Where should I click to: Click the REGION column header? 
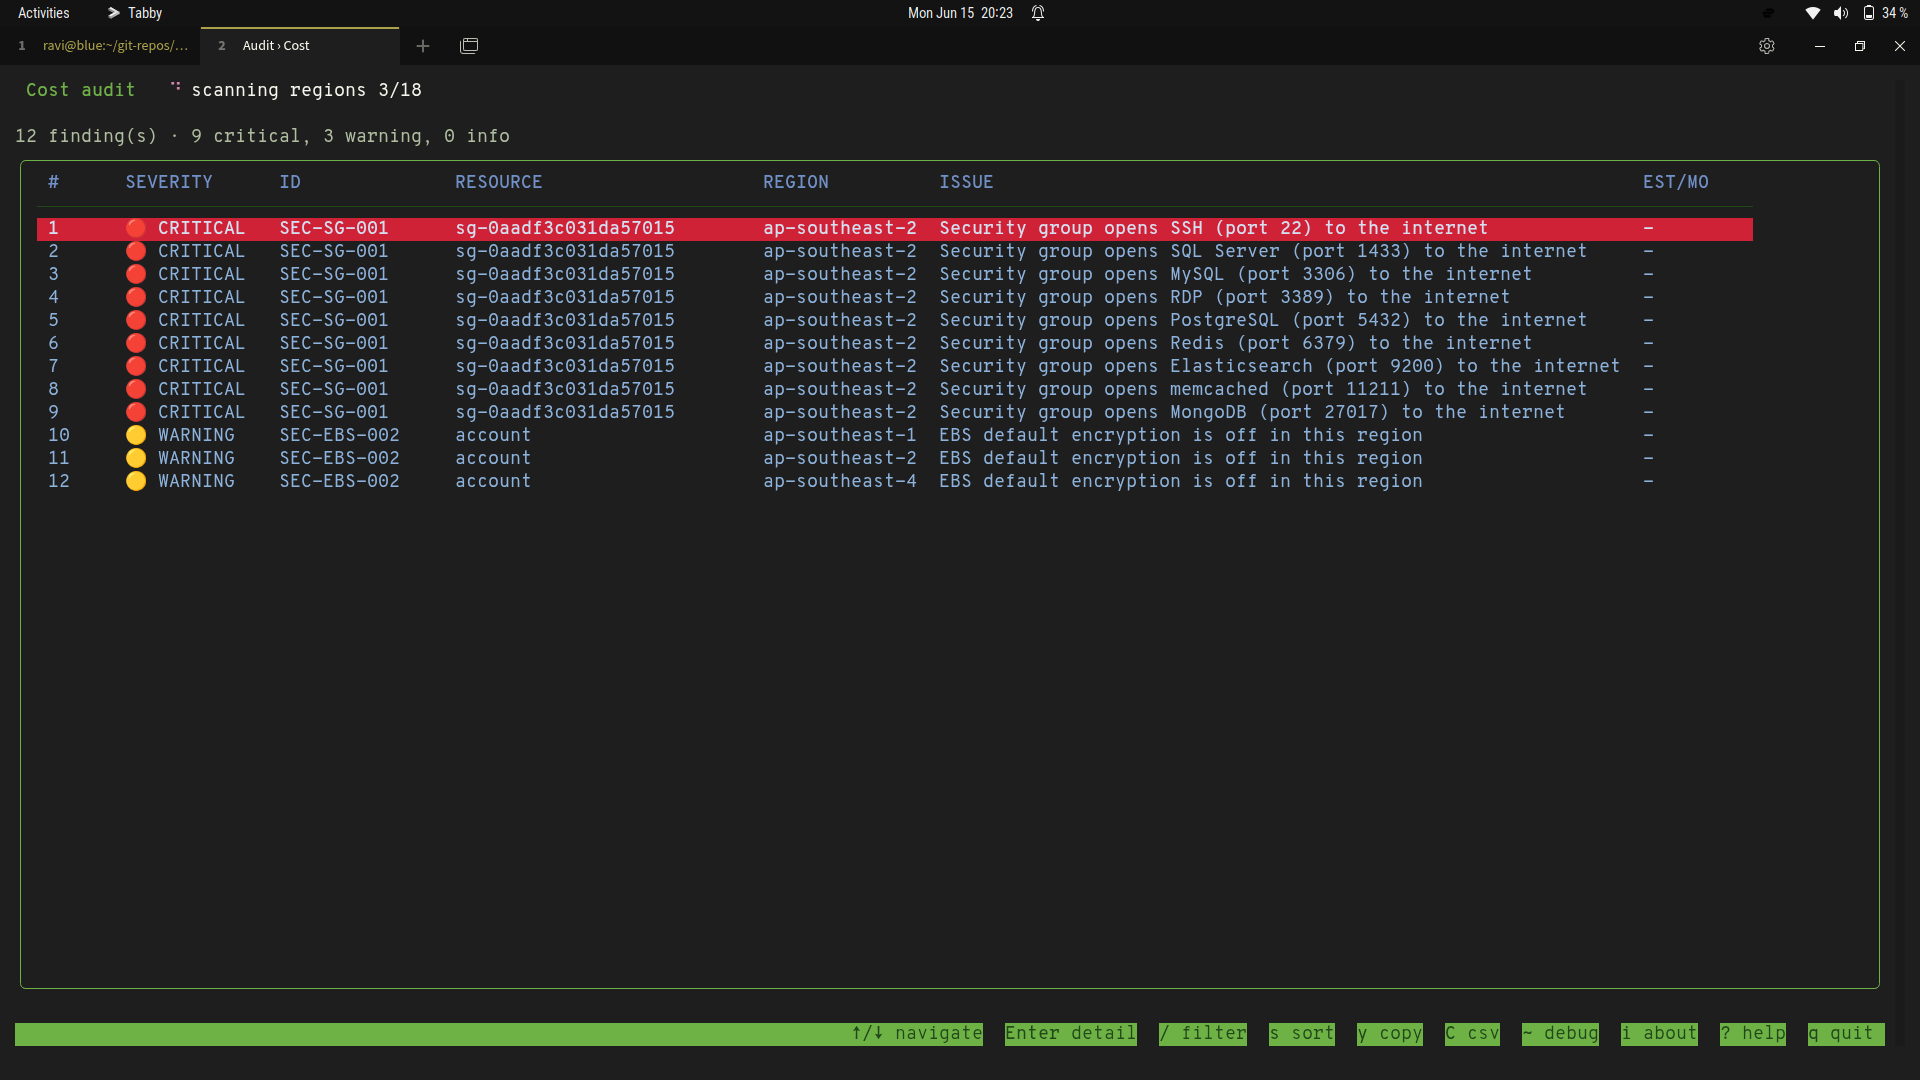point(796,182)
